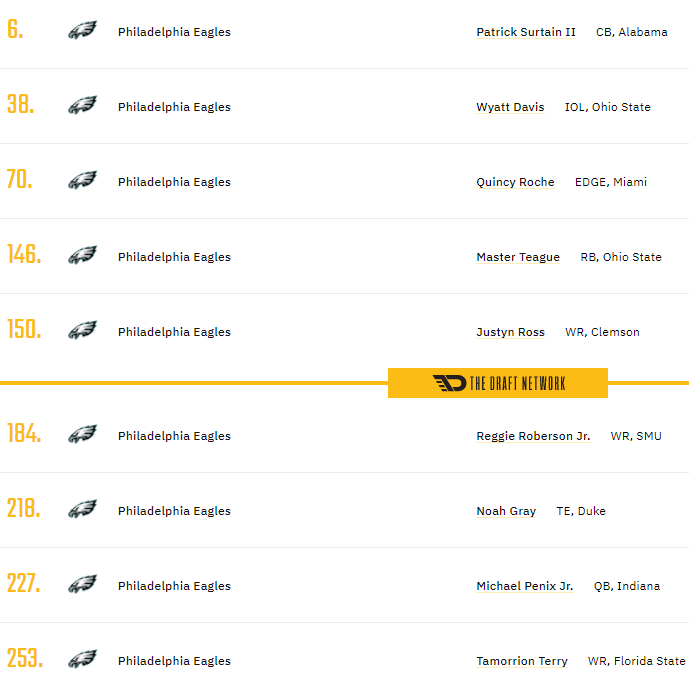The width and height of the screenshot is (689, 687).
Task: Click the Eagles logo beside pick 184
Action: tap(82, 435)
